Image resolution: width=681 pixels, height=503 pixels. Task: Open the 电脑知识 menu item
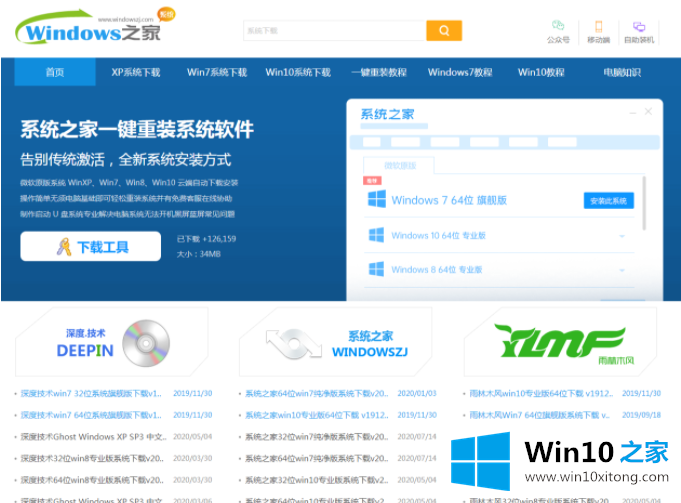622,72
